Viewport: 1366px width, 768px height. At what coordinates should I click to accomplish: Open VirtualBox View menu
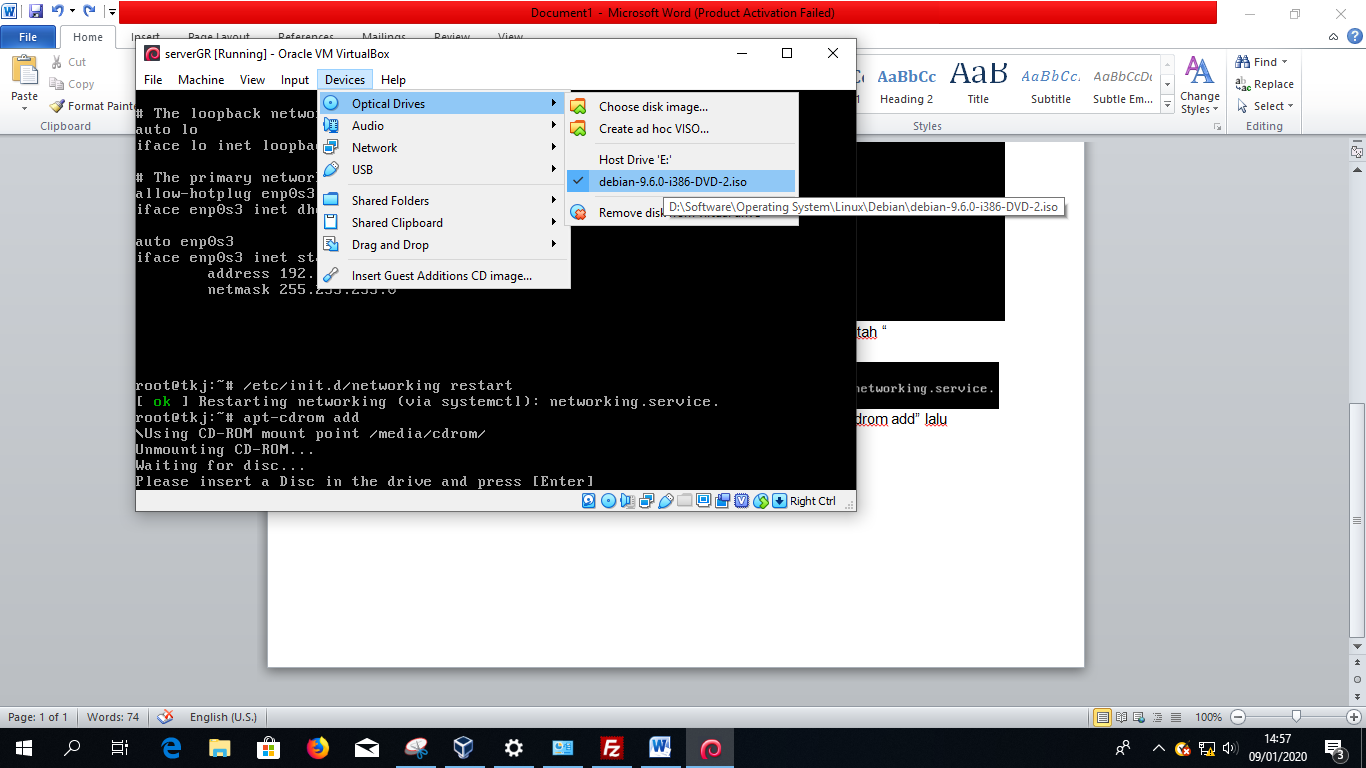[x=253, y=80]
